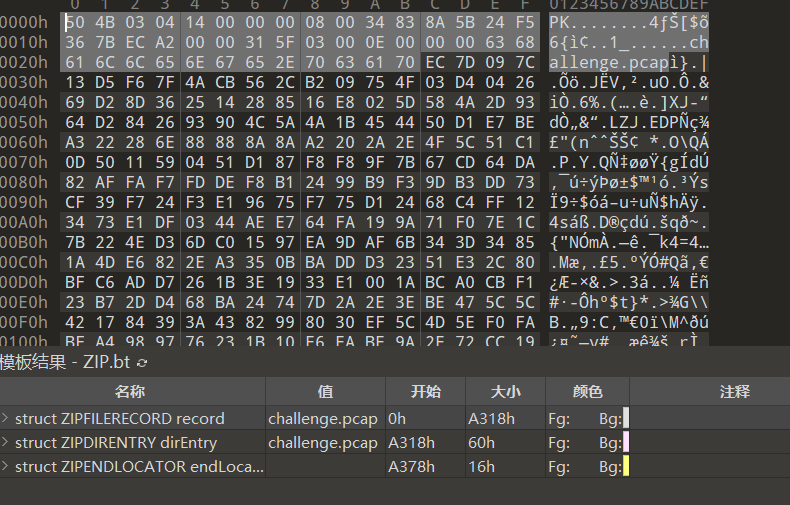
Task: Click the 大小 column header
Action: point(505,392)
